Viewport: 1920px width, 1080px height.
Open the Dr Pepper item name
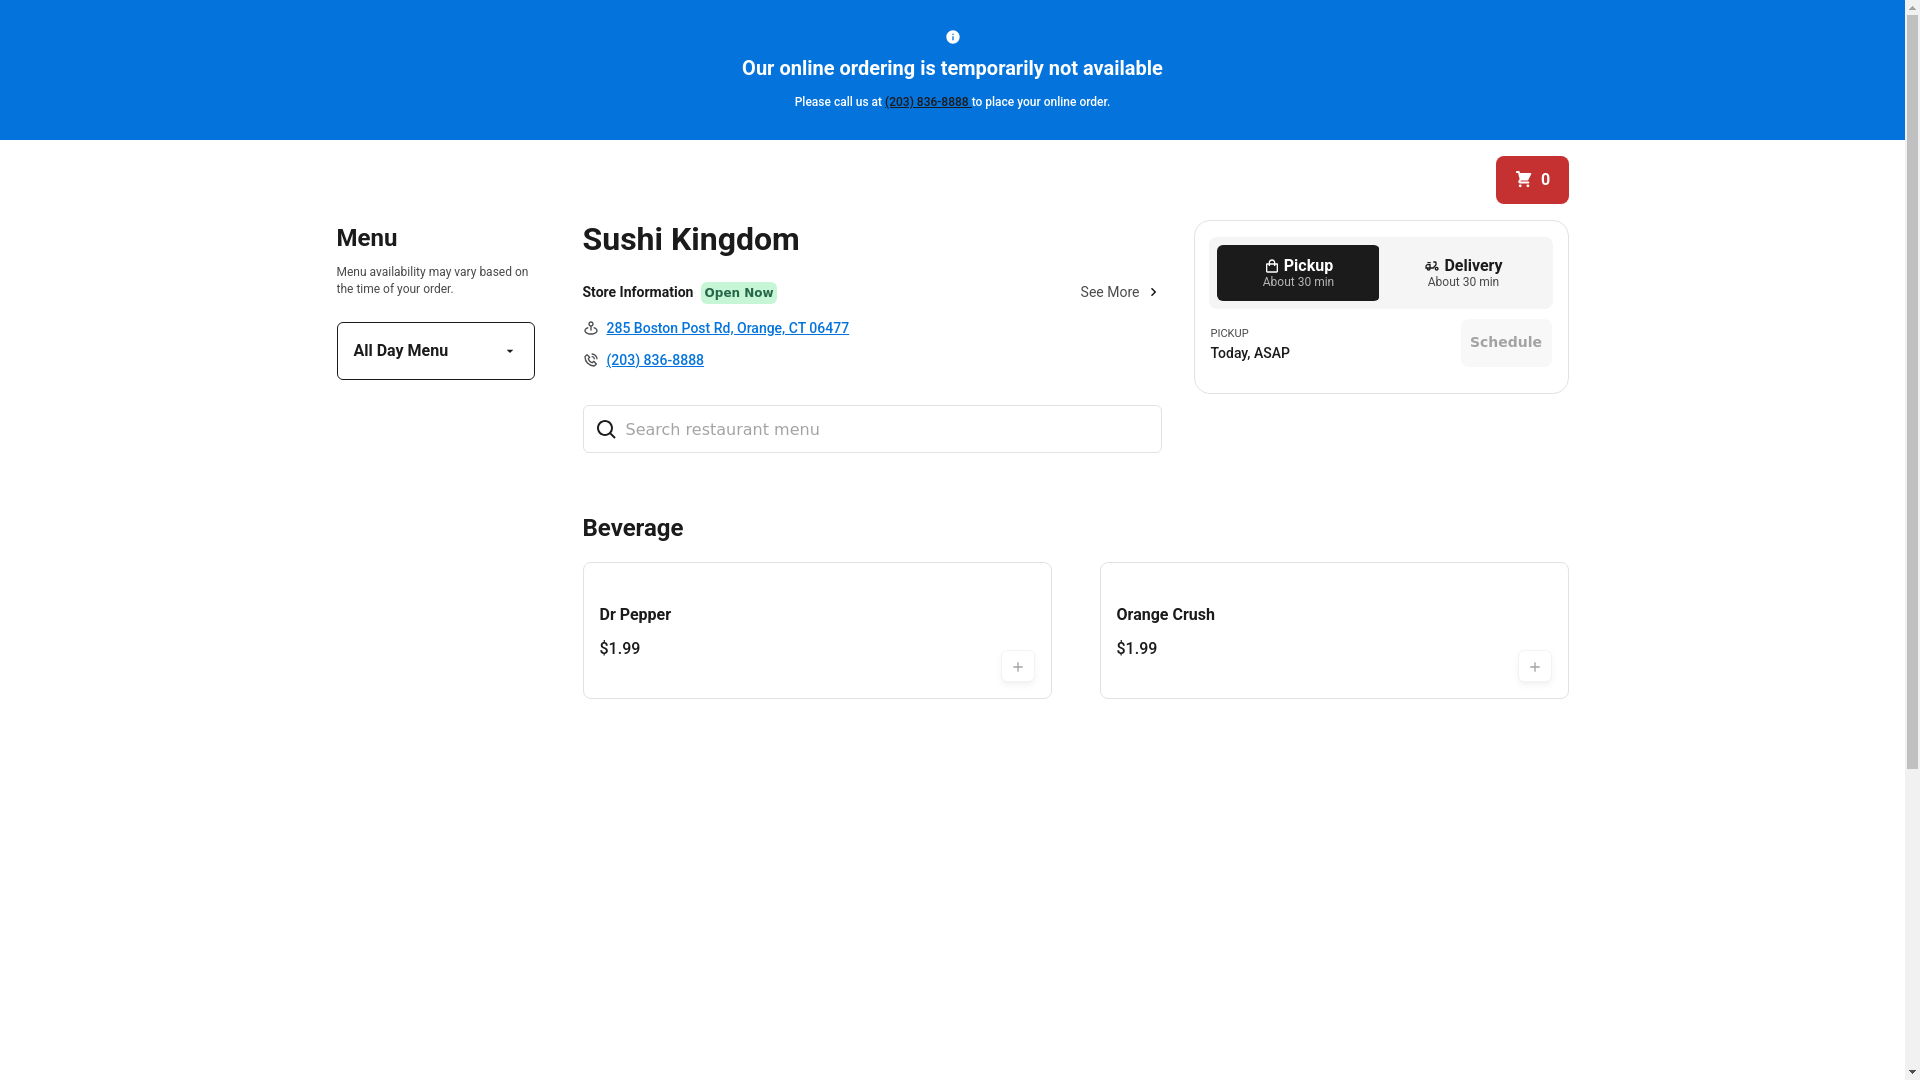pyautogui.click(x=635, y=615)
